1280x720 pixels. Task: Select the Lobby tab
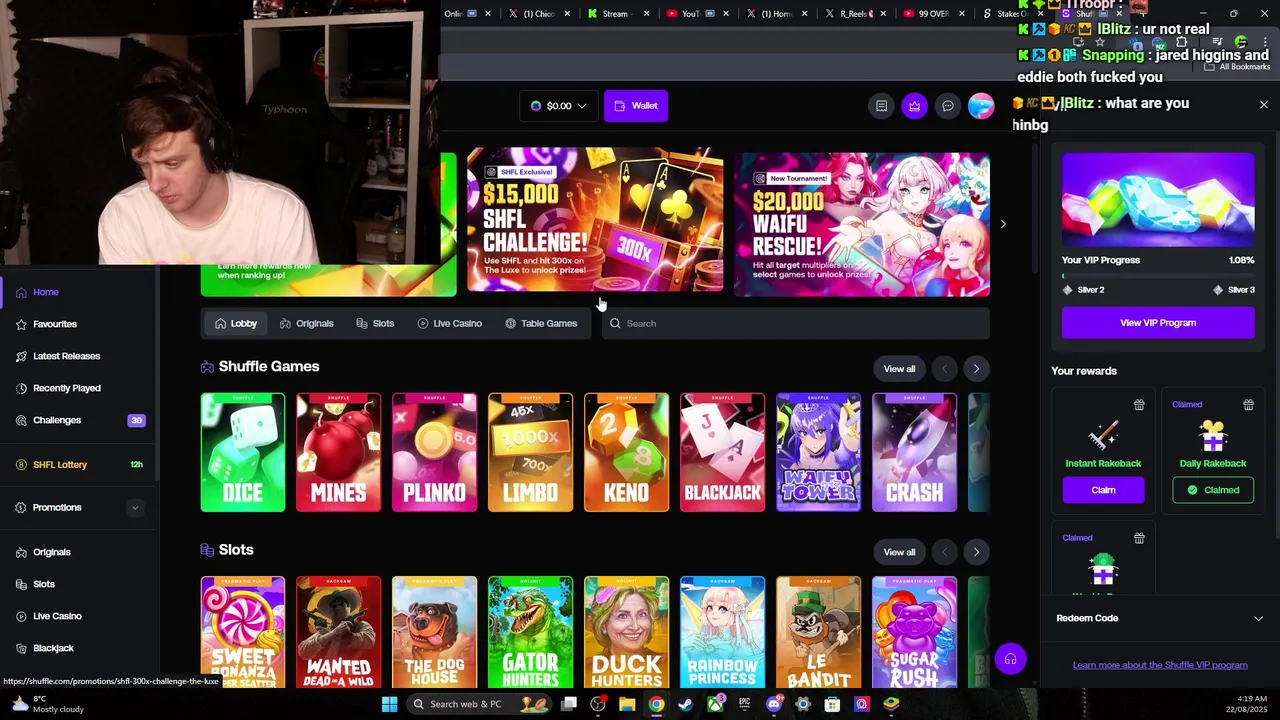click(x=236, y=323)
